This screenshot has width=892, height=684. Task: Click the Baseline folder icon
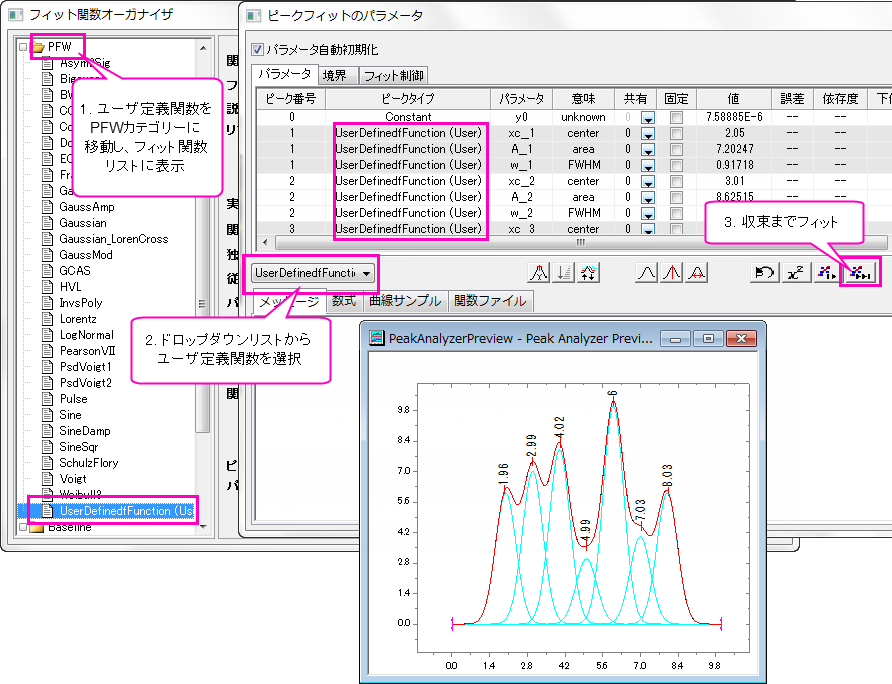pos(36,528)
